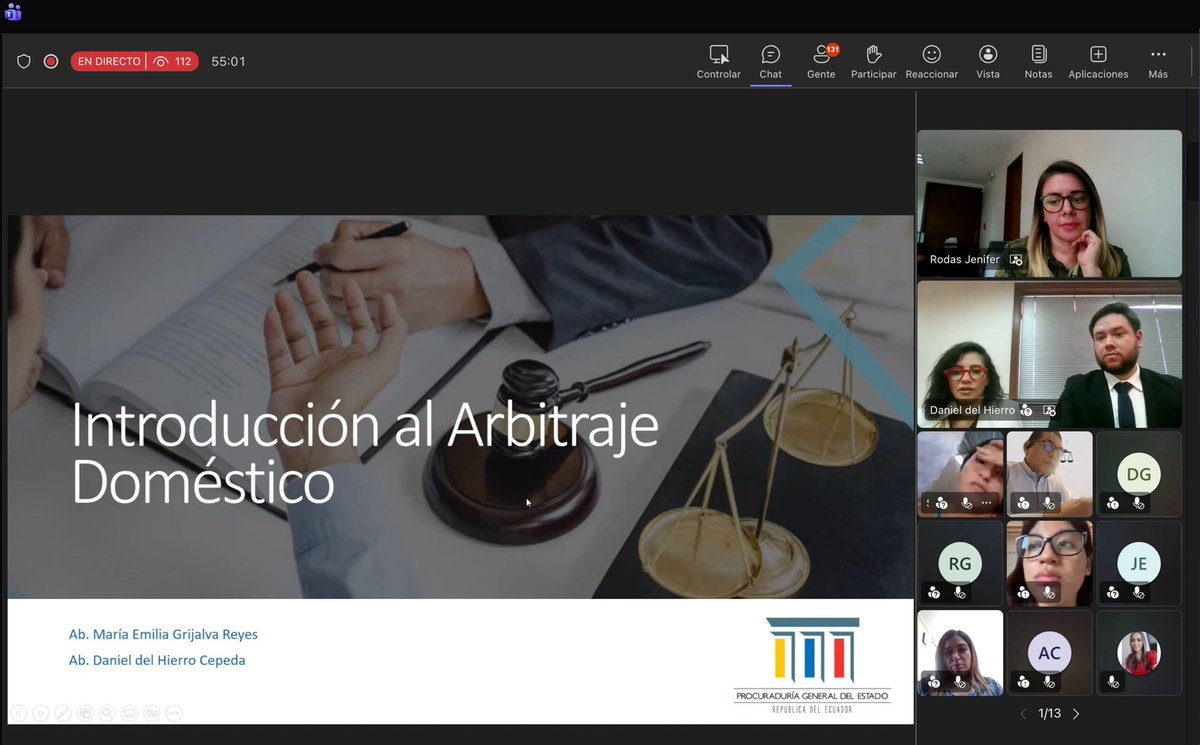Click the shield privacy icon

point(24,61)
